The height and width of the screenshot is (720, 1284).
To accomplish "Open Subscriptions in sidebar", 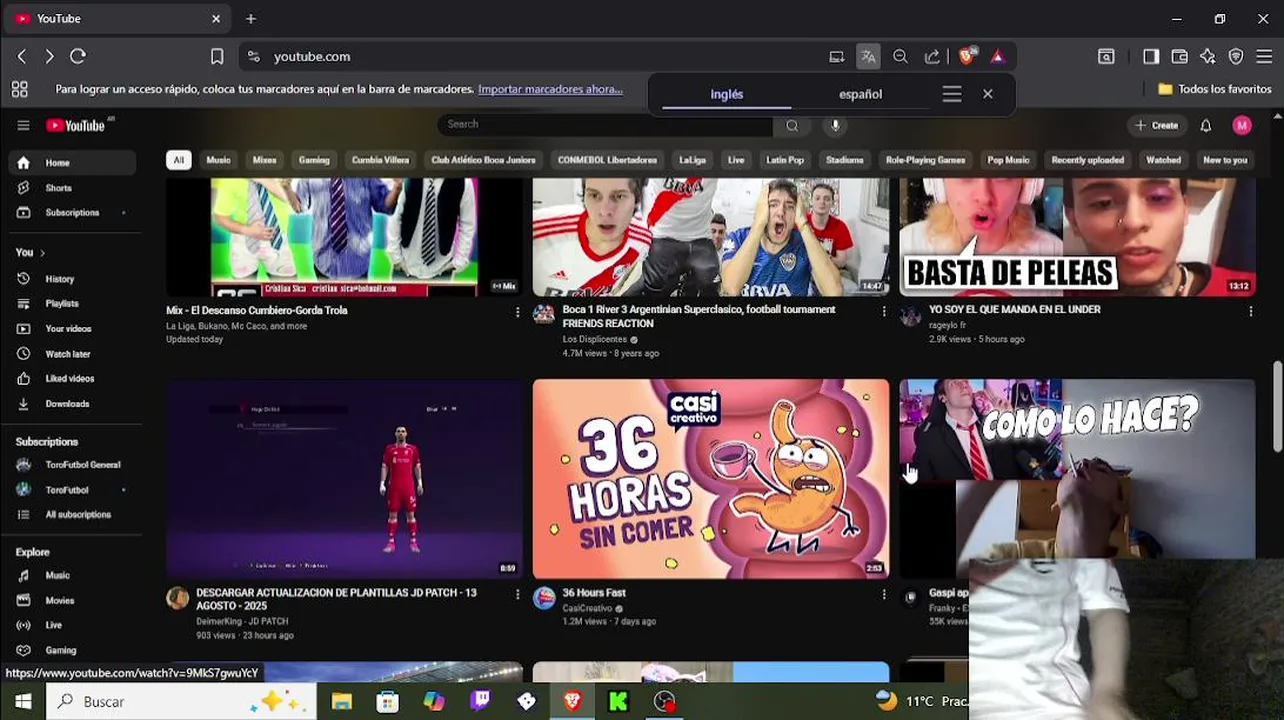I will tap(72, 213).
